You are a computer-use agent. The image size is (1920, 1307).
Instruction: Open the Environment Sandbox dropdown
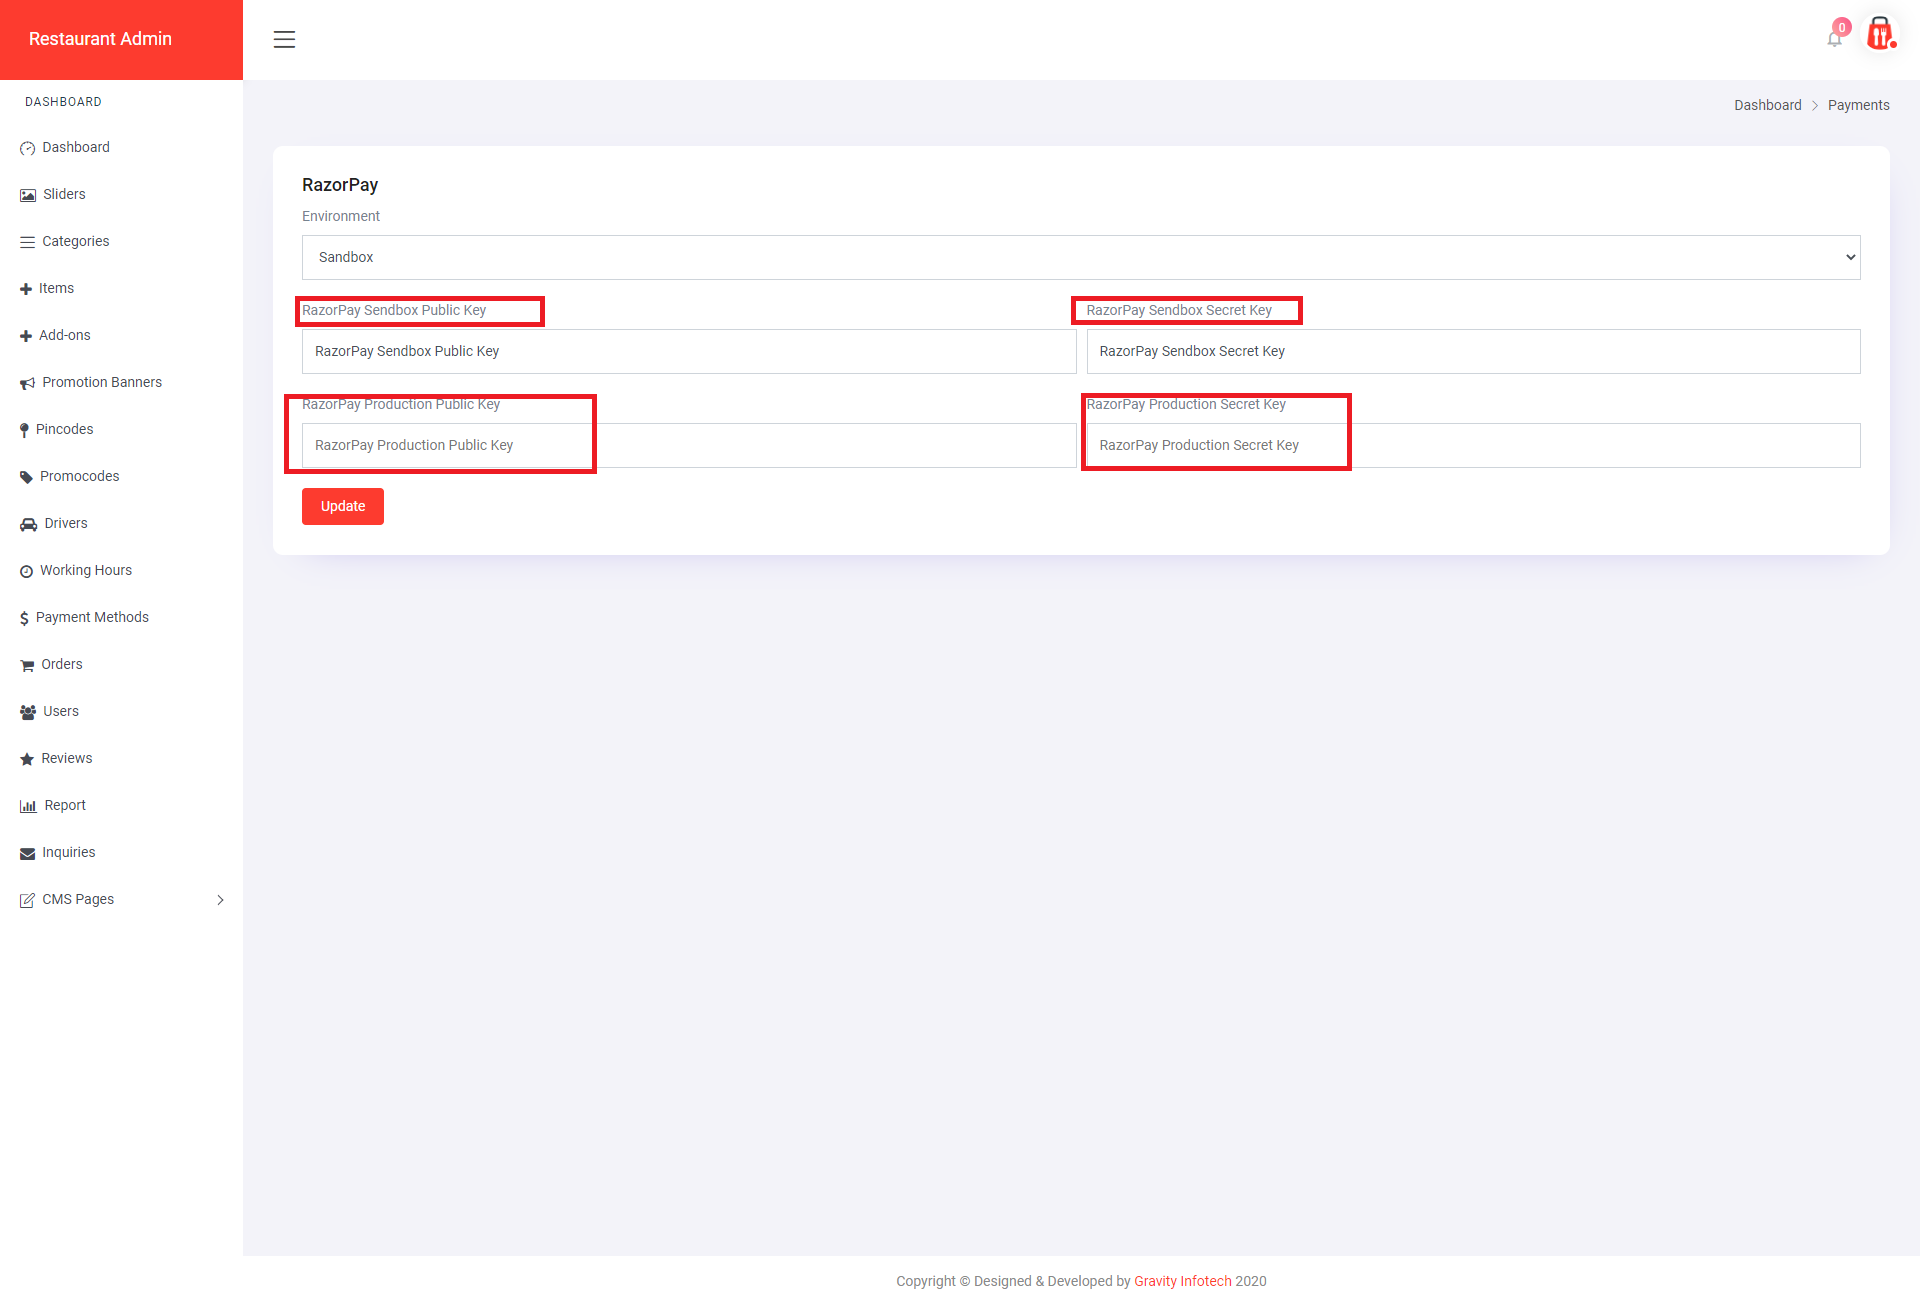1080,257
